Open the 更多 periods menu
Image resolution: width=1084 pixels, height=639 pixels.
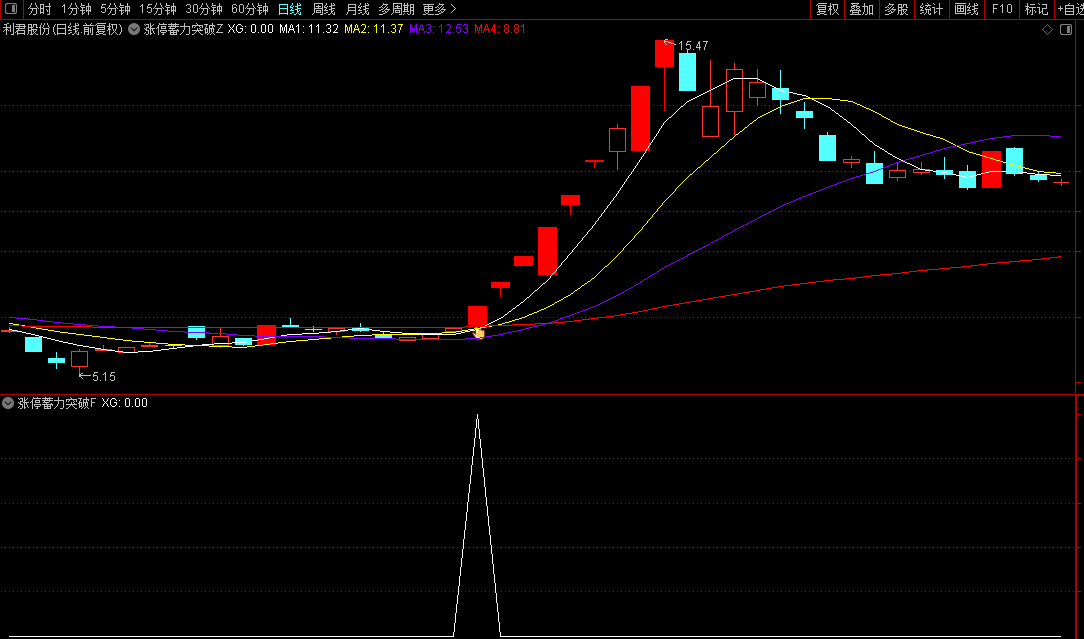pyautogui.click(x=439, y=9)
